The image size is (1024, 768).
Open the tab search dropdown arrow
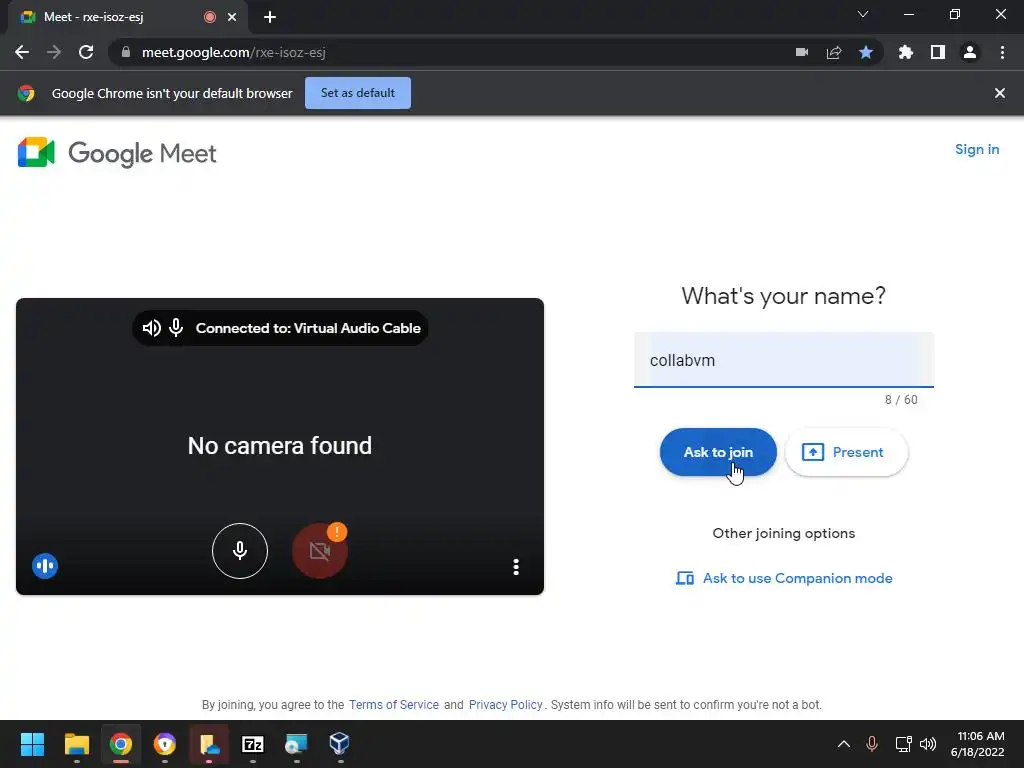click(x=863, y=14)
